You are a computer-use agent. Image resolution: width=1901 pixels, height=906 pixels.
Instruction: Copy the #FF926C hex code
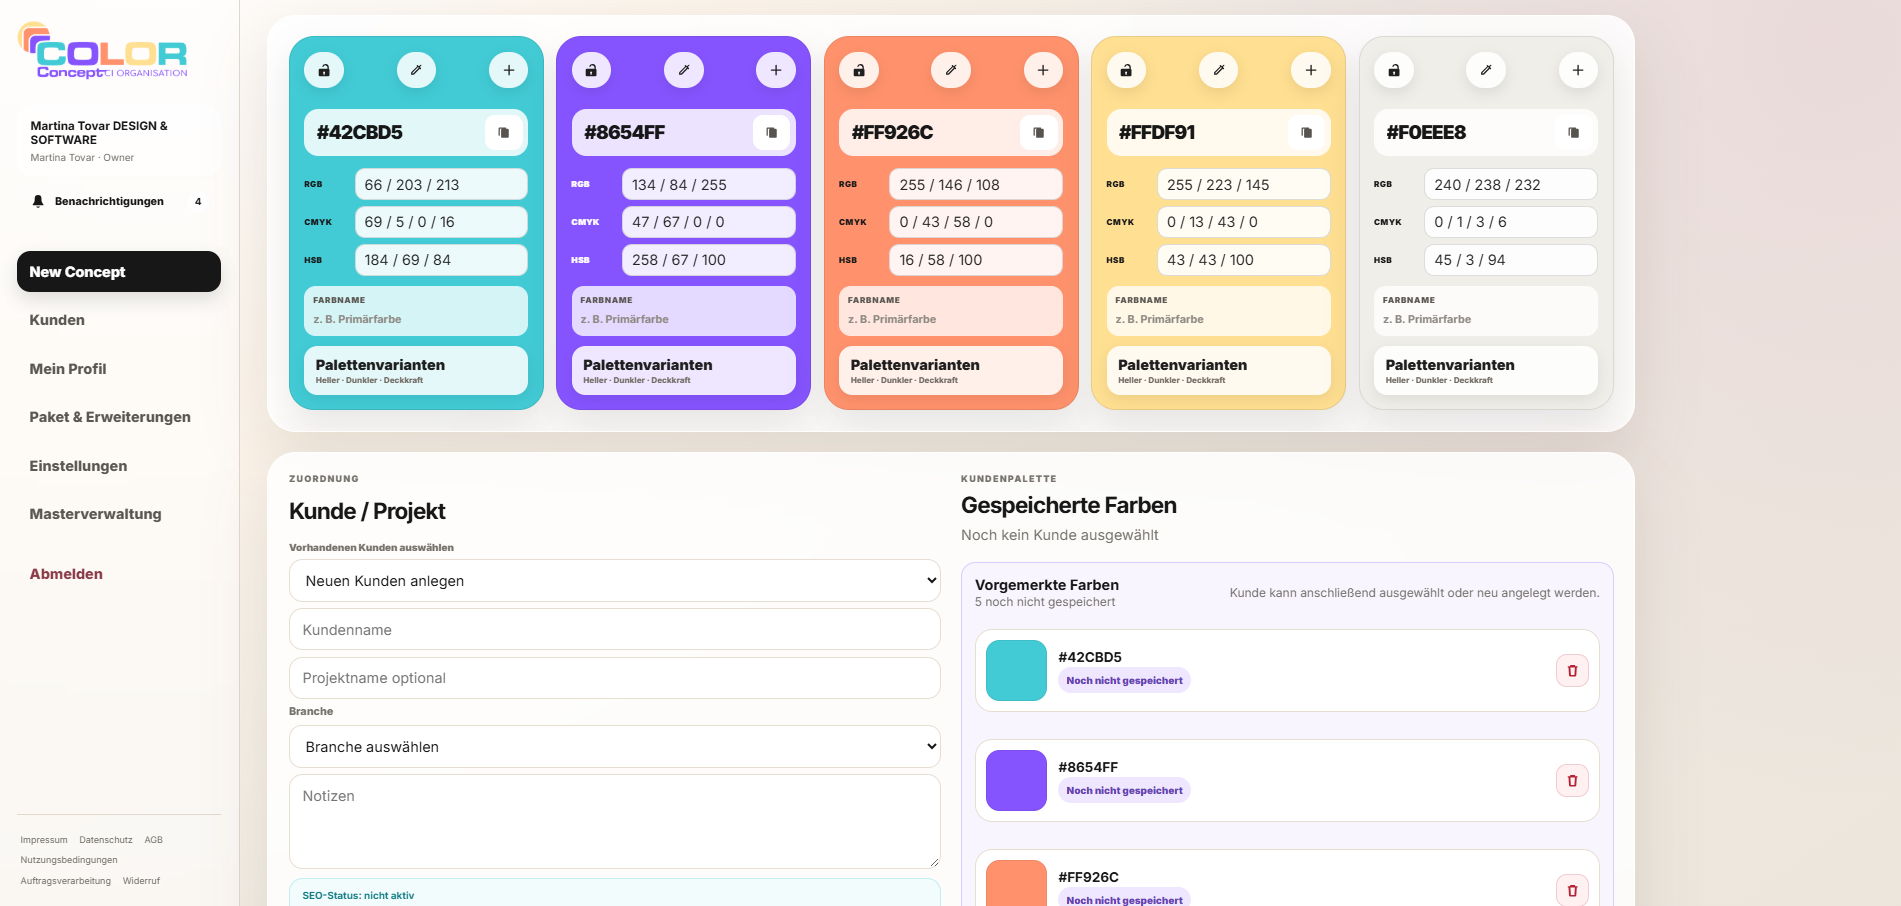click(x=1039, y=132)
